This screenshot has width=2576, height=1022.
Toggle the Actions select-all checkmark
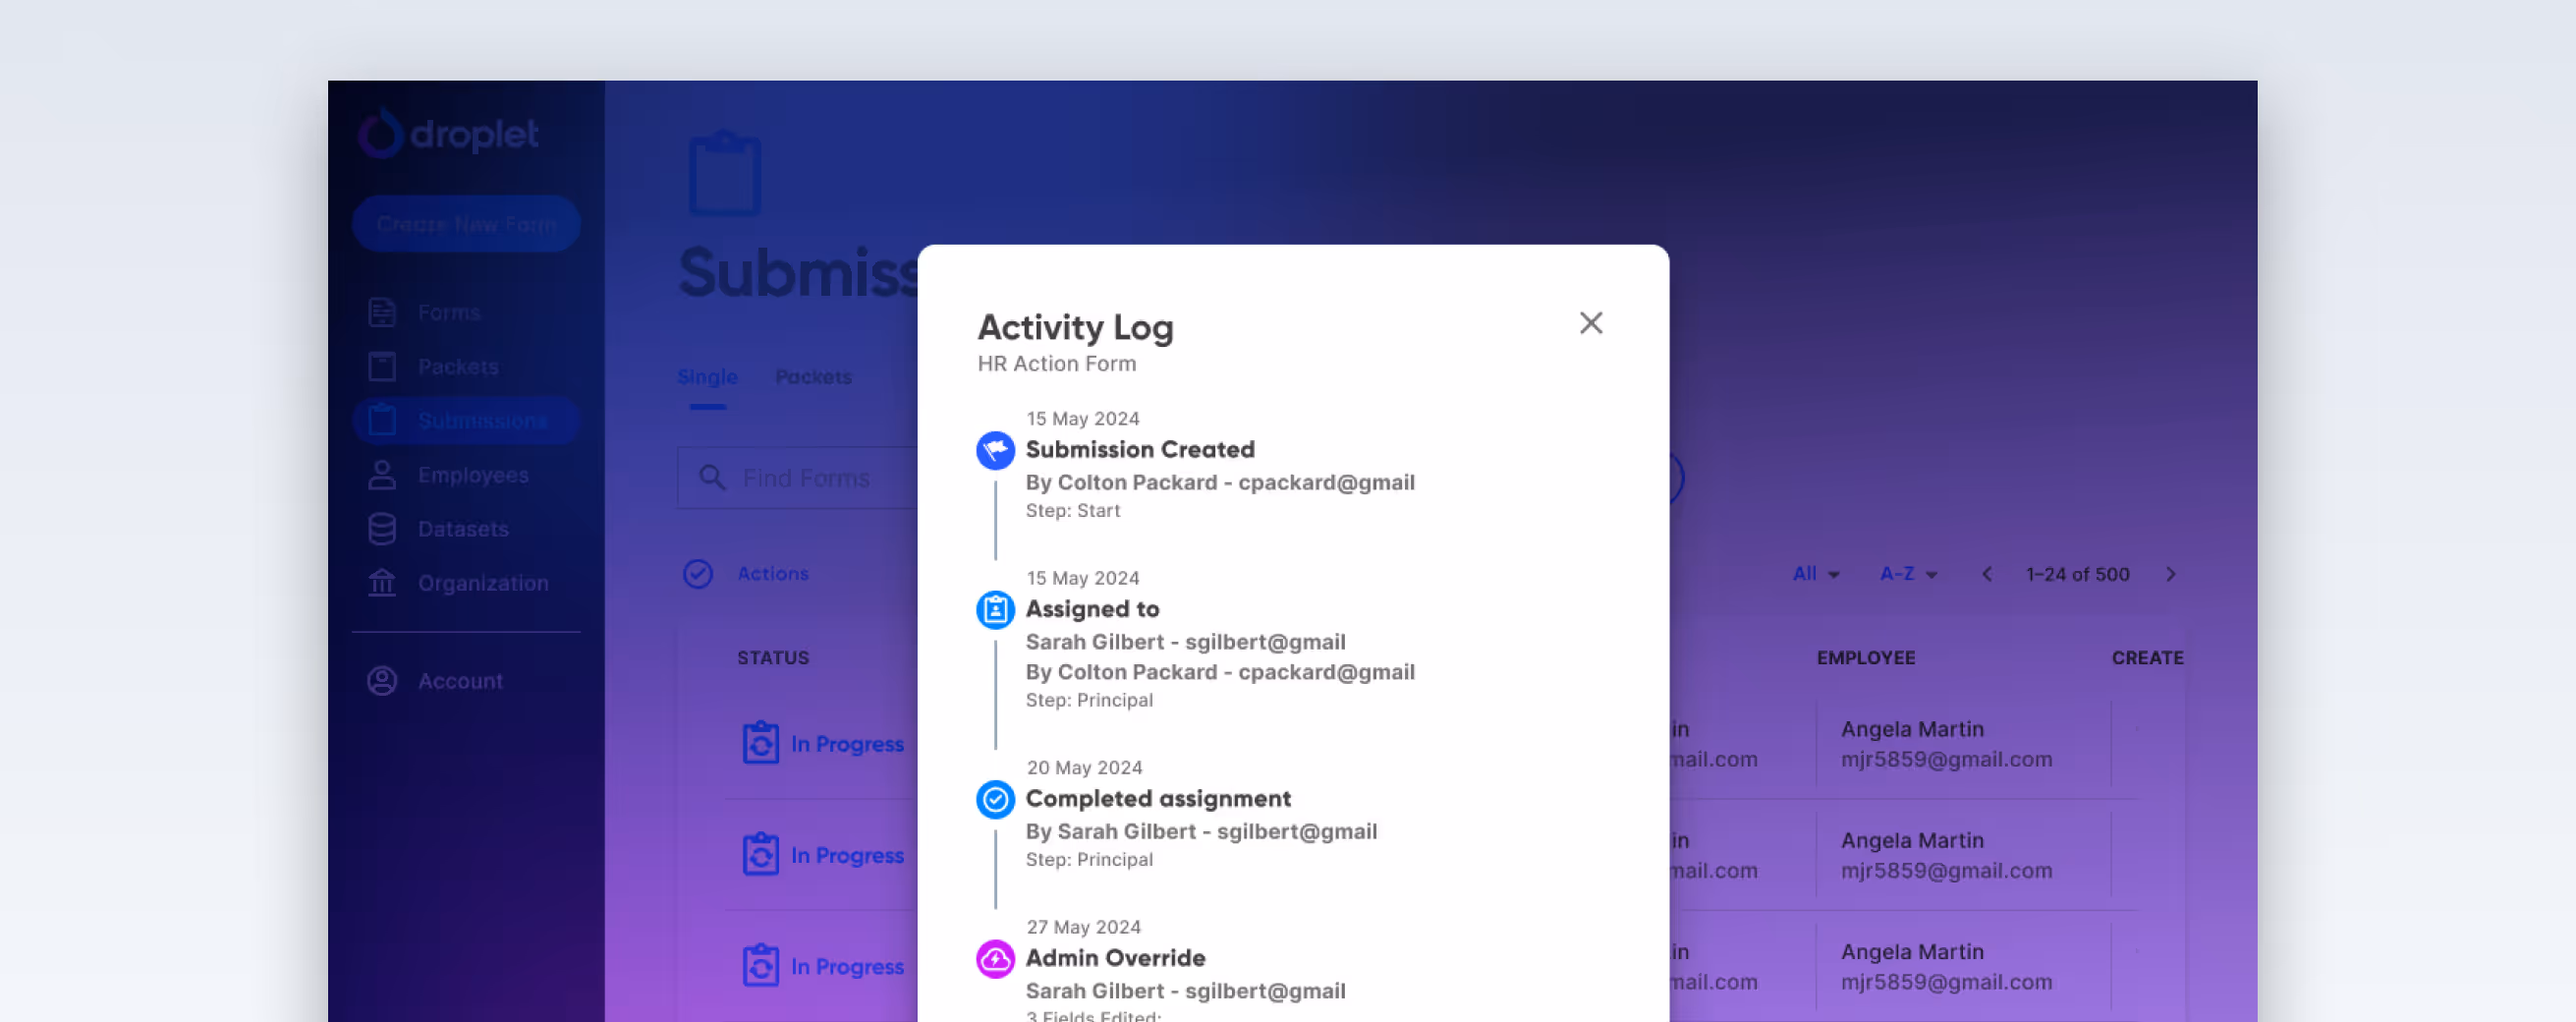[698, 574]
